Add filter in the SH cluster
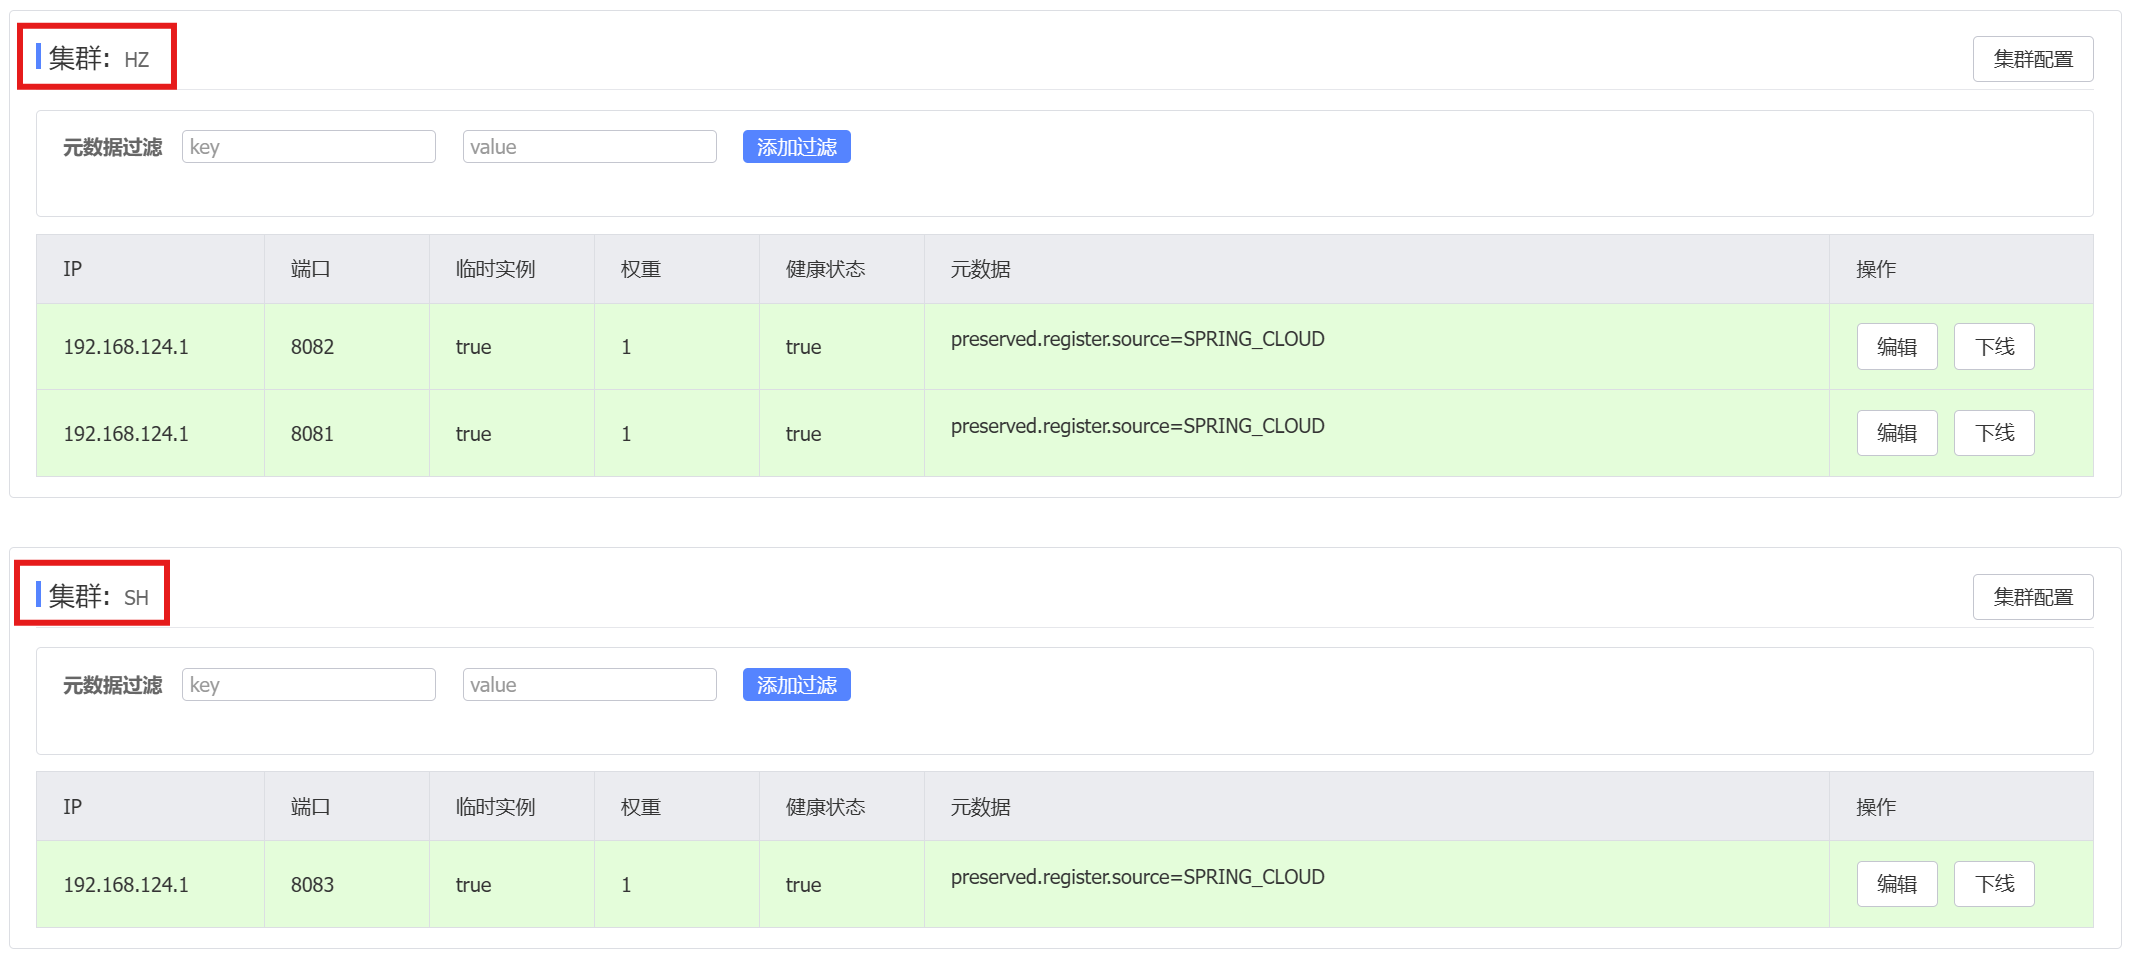 click(796, 685)
